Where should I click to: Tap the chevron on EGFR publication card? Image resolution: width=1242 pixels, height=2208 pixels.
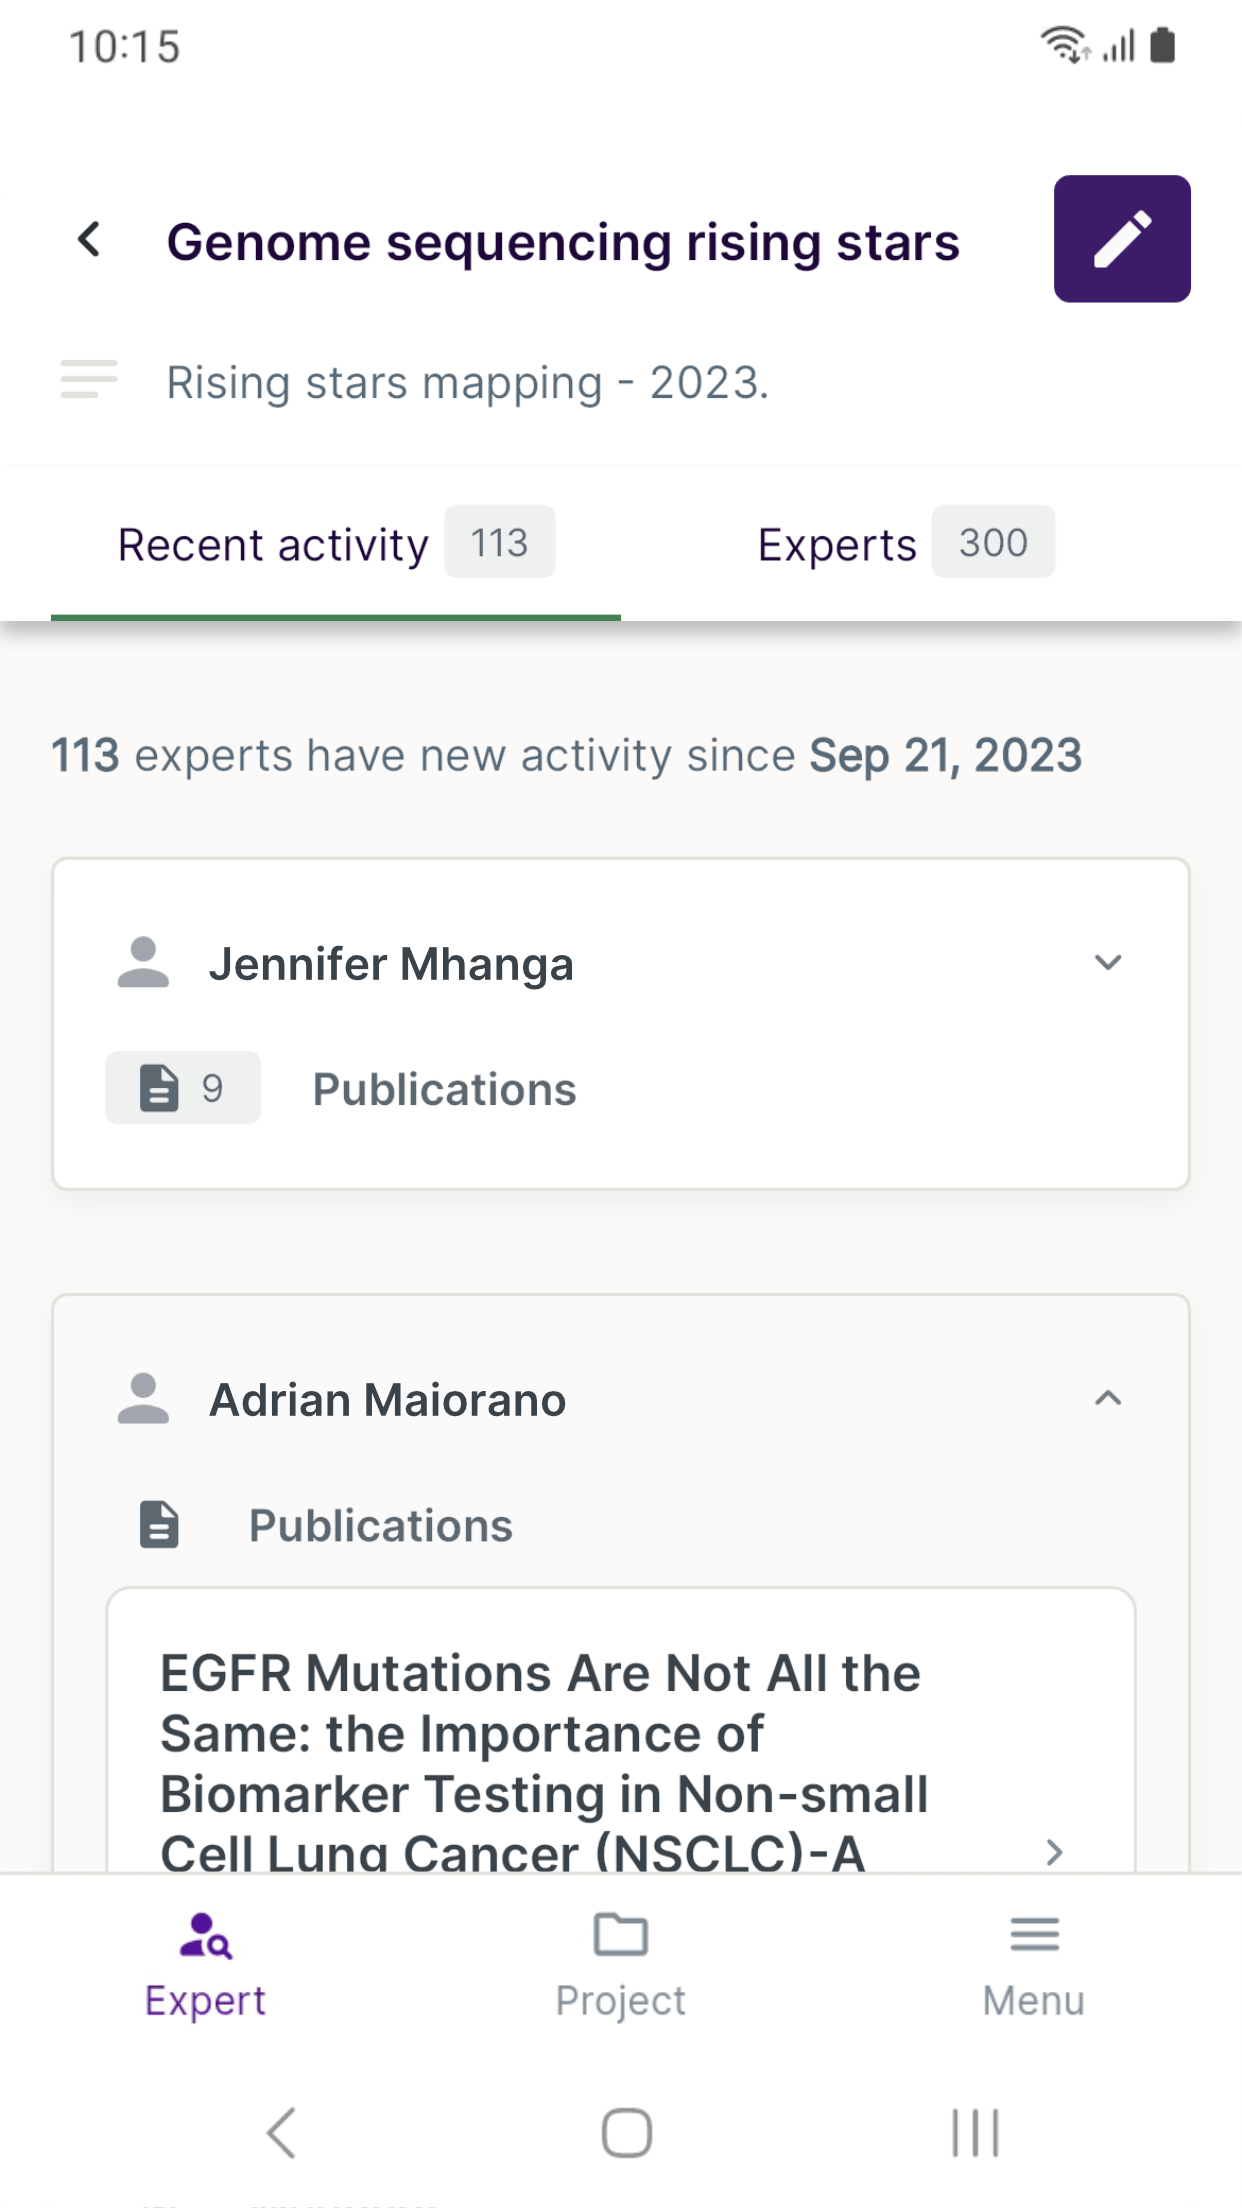pos(1054,1852)
